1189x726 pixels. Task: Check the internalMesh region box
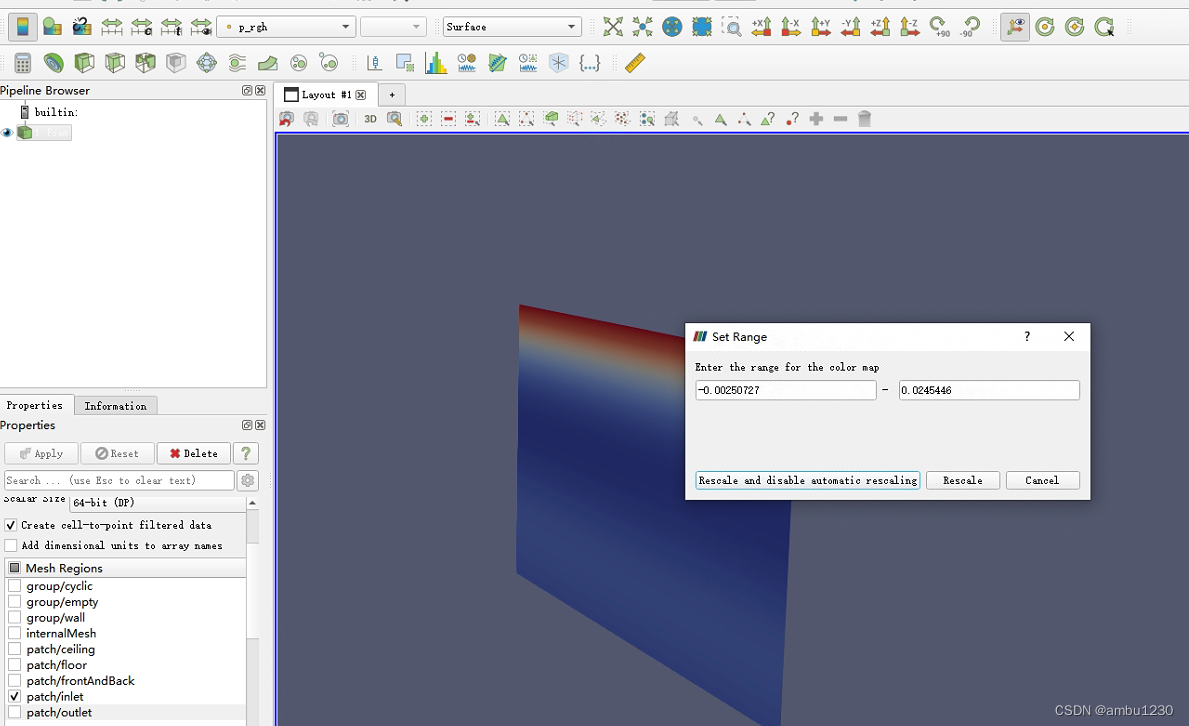pyautogui.click(x=14, y=633)
